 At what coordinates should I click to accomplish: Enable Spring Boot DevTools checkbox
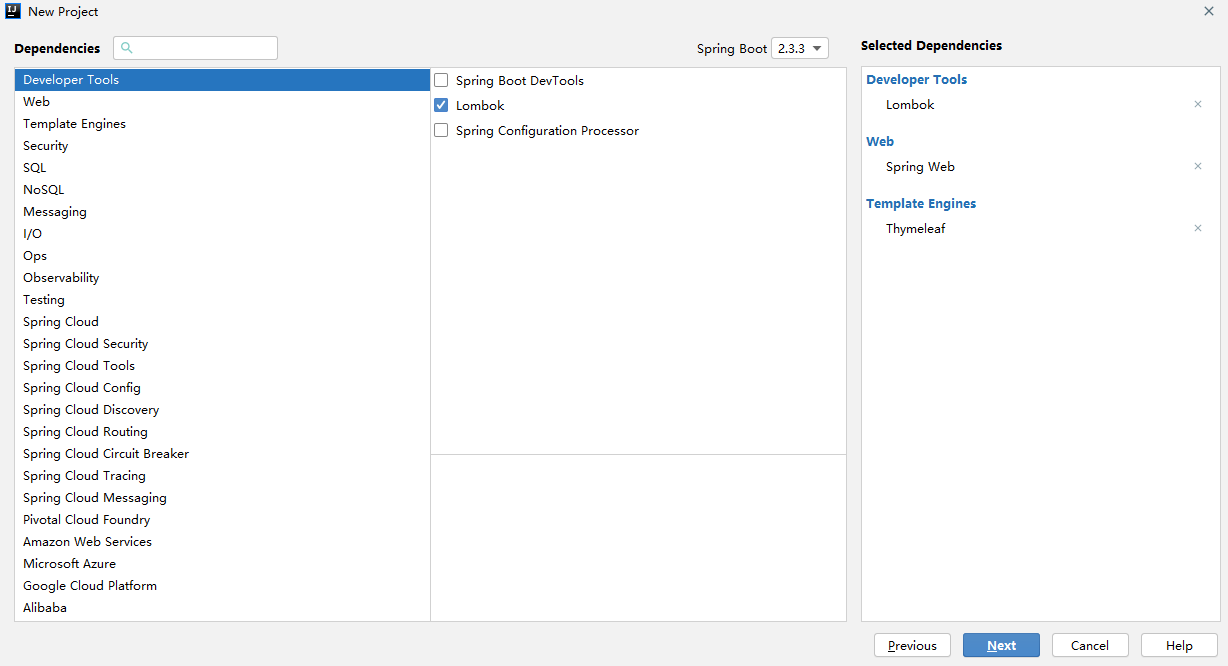(x=441, y=80)
